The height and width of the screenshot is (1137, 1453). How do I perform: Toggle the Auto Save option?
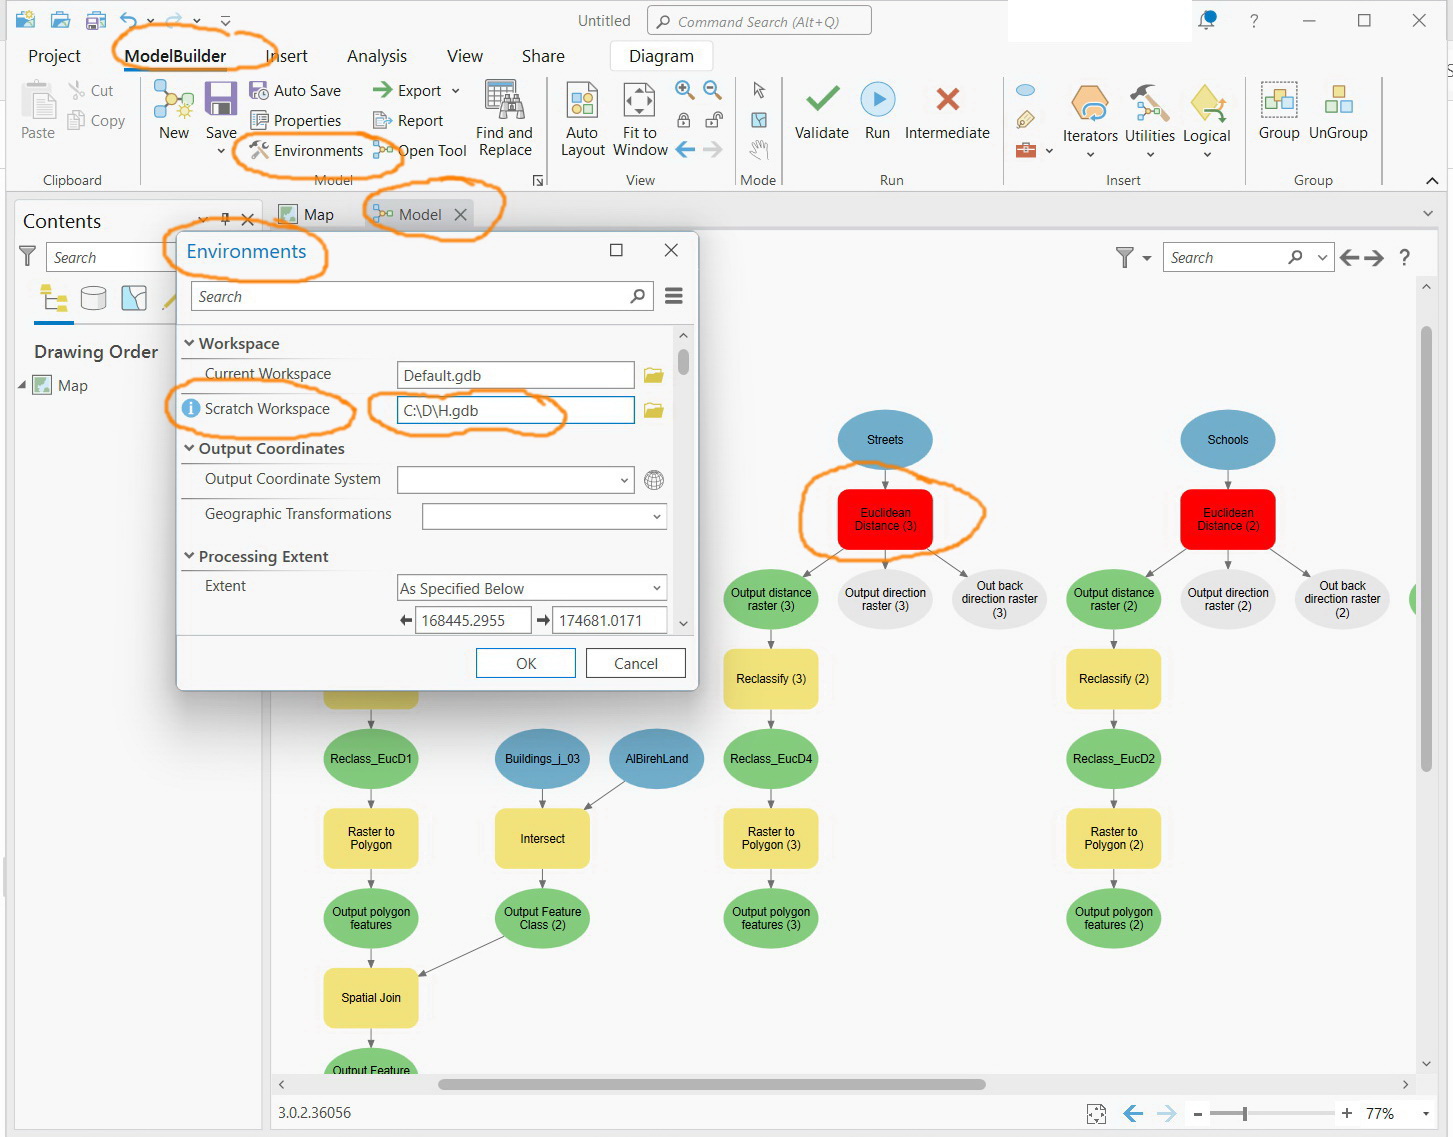(x=296, y=90)
